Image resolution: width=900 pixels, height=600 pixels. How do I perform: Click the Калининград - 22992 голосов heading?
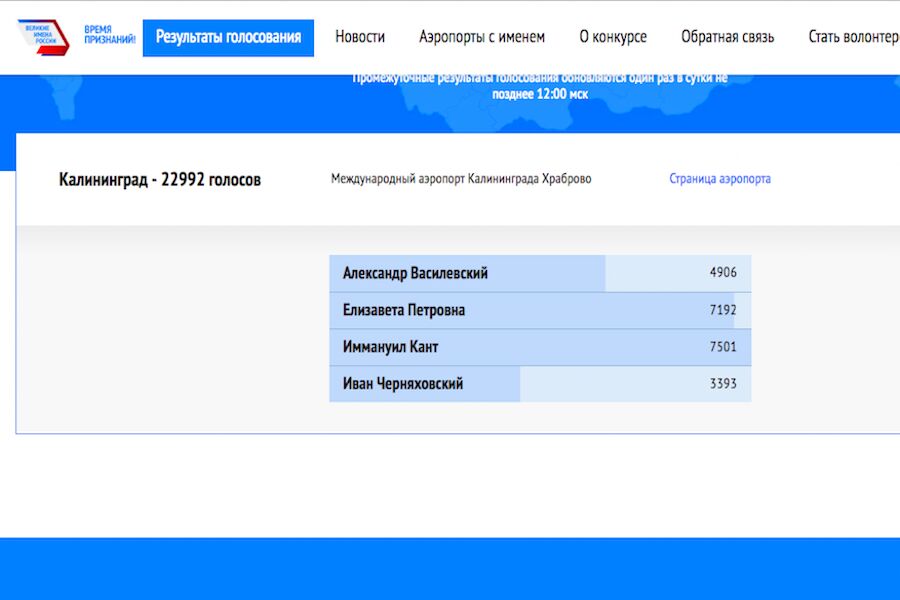(160, 180)
